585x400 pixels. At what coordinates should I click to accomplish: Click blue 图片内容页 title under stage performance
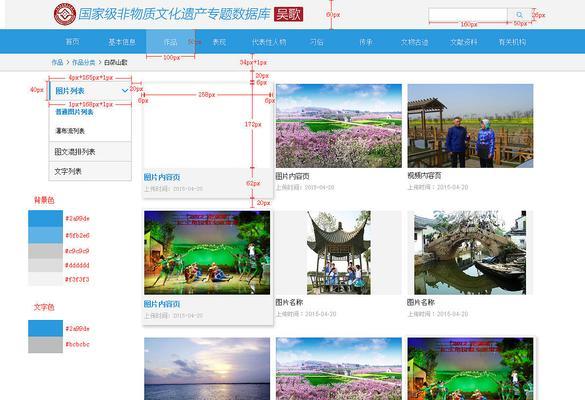click(x=162, y=304)
